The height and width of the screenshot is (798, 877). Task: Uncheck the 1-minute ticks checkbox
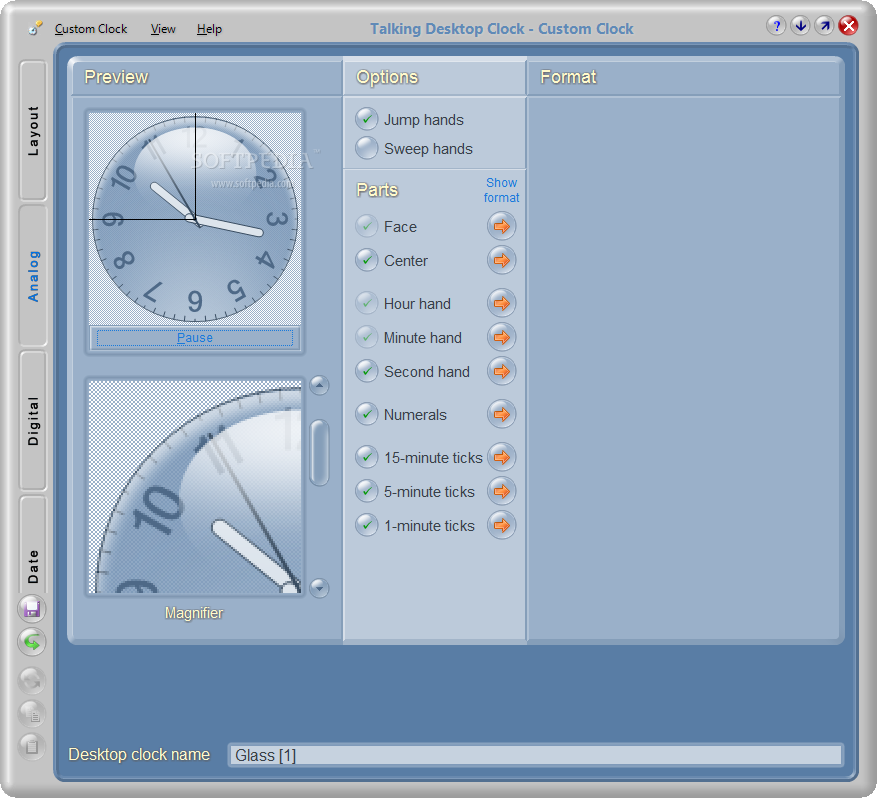(x=367, y=526)
